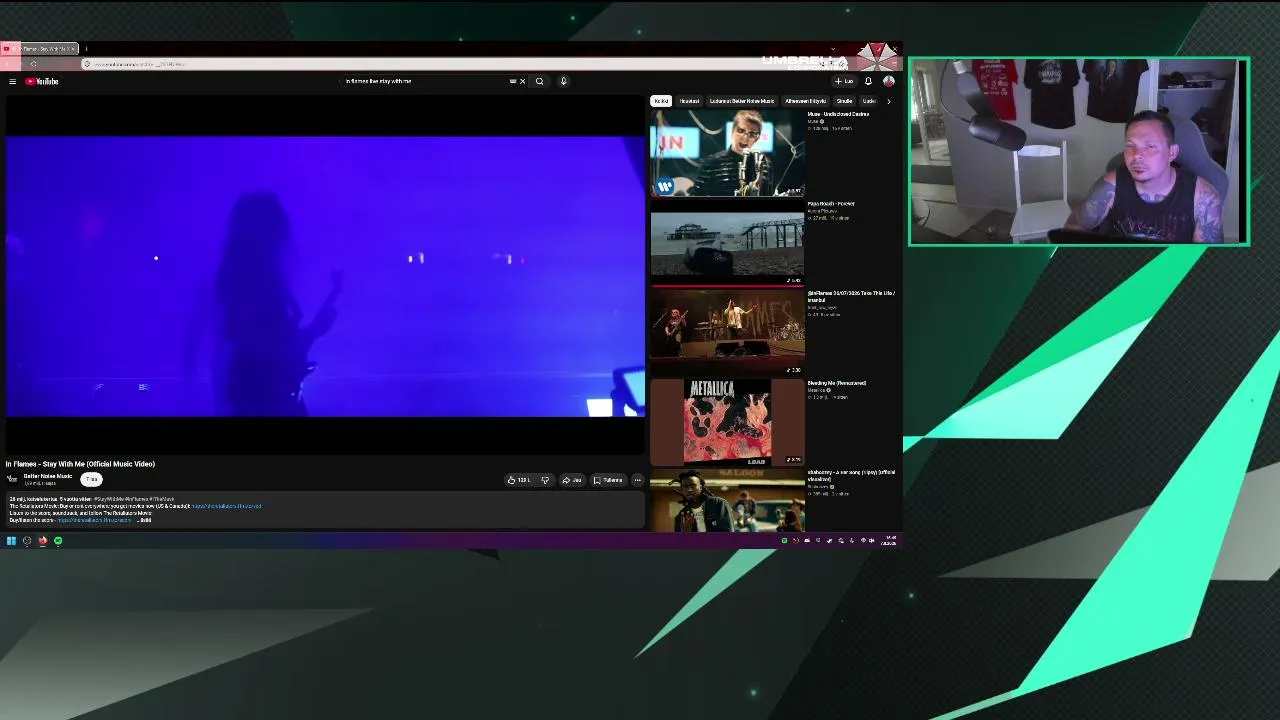Clear the search text with the X icon
The height and width of the screenshot is (720, 1280).
coord(522,81)
